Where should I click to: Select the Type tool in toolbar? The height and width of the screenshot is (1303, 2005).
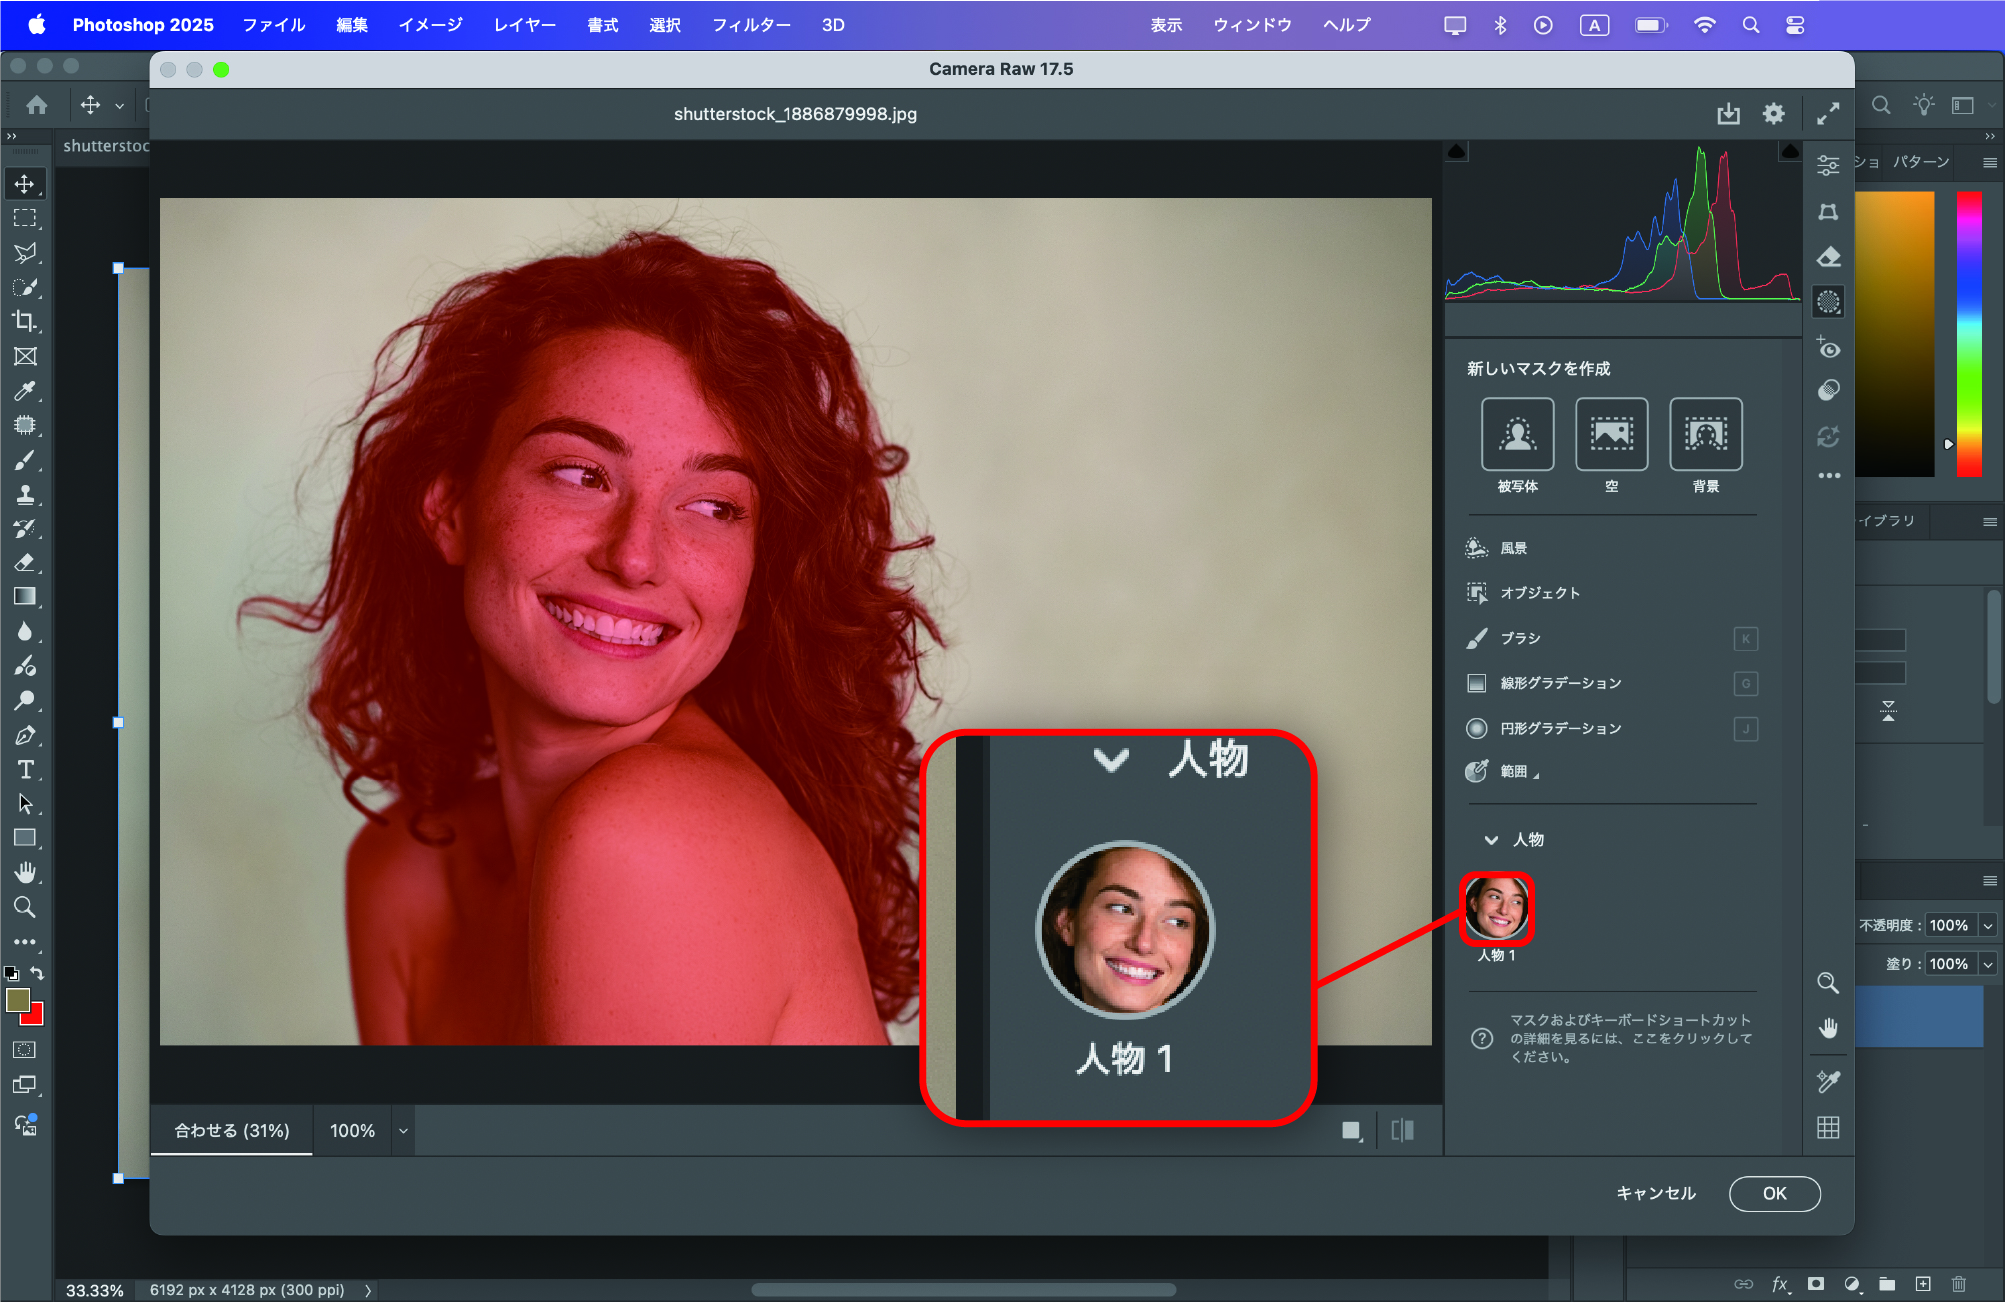point(25,769)
